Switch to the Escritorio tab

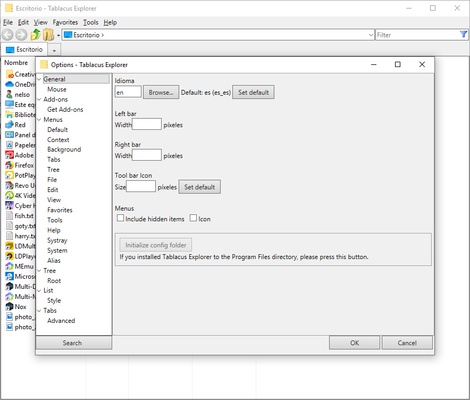pos(25,50)
